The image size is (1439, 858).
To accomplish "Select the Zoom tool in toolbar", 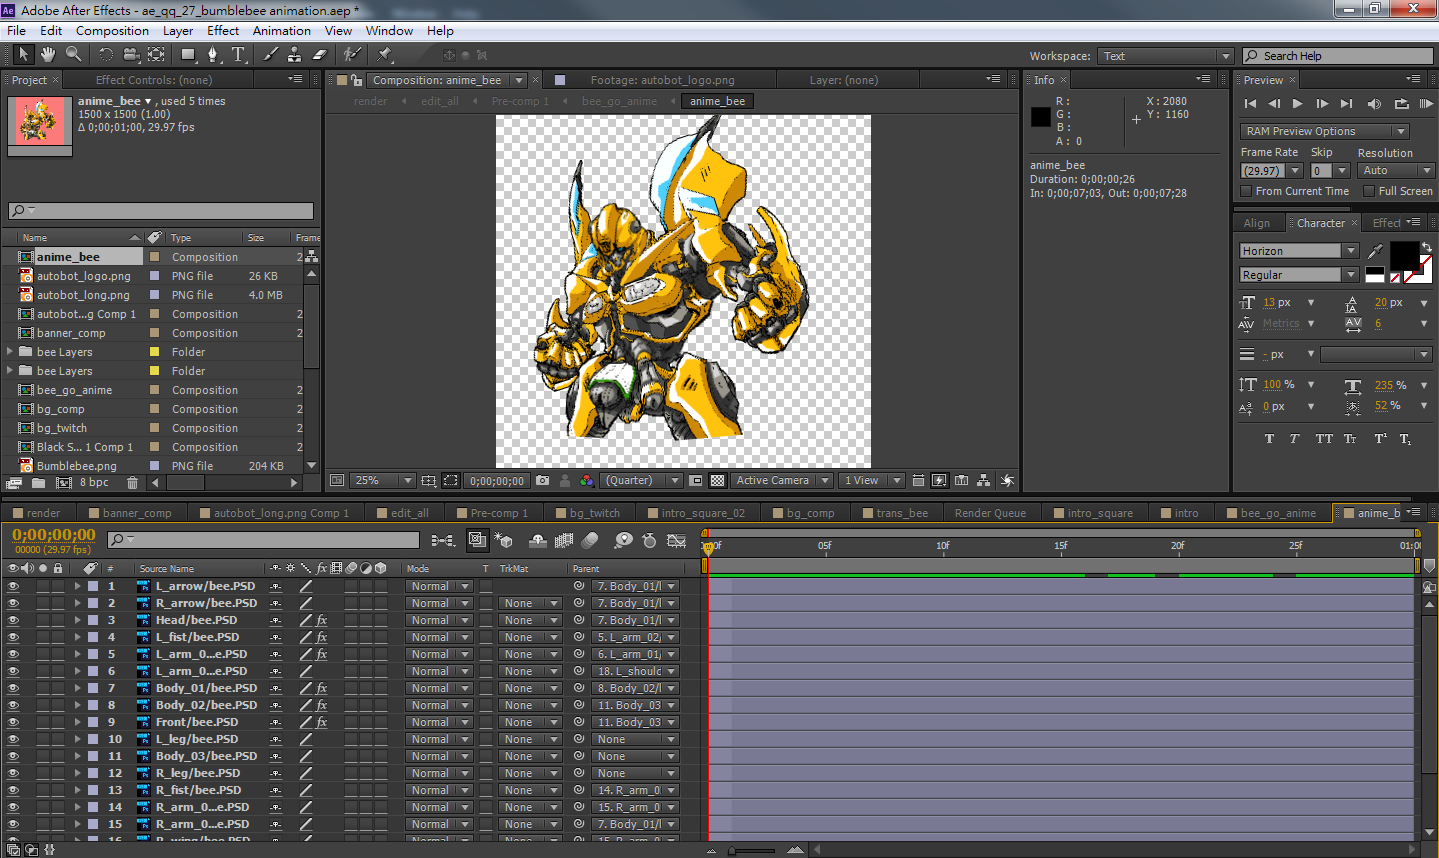I will 73,54.
